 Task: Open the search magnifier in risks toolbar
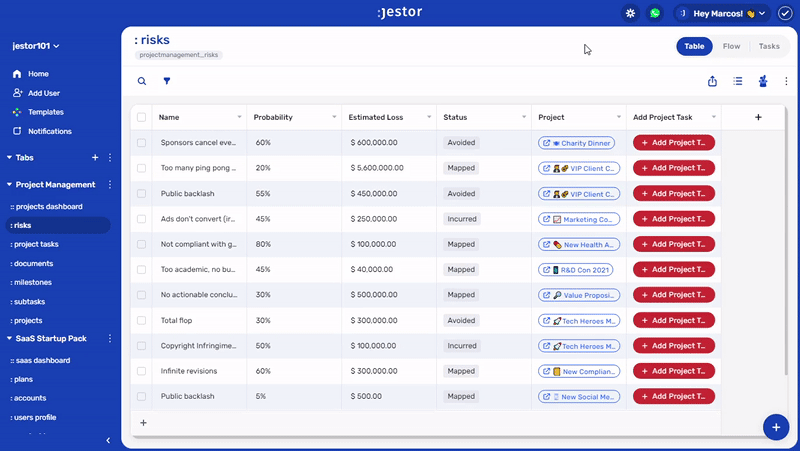point(142,81)
